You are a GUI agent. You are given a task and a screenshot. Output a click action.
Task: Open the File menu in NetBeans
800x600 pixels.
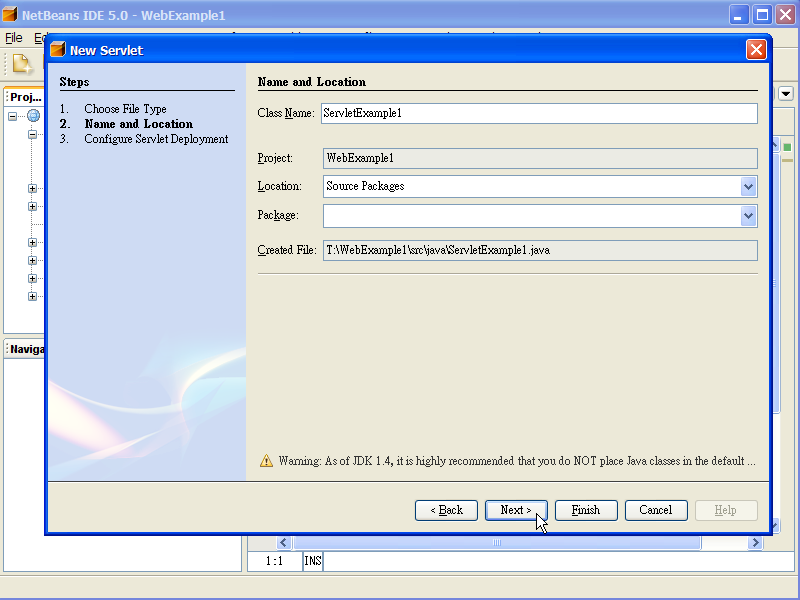[x=14, y=38]
